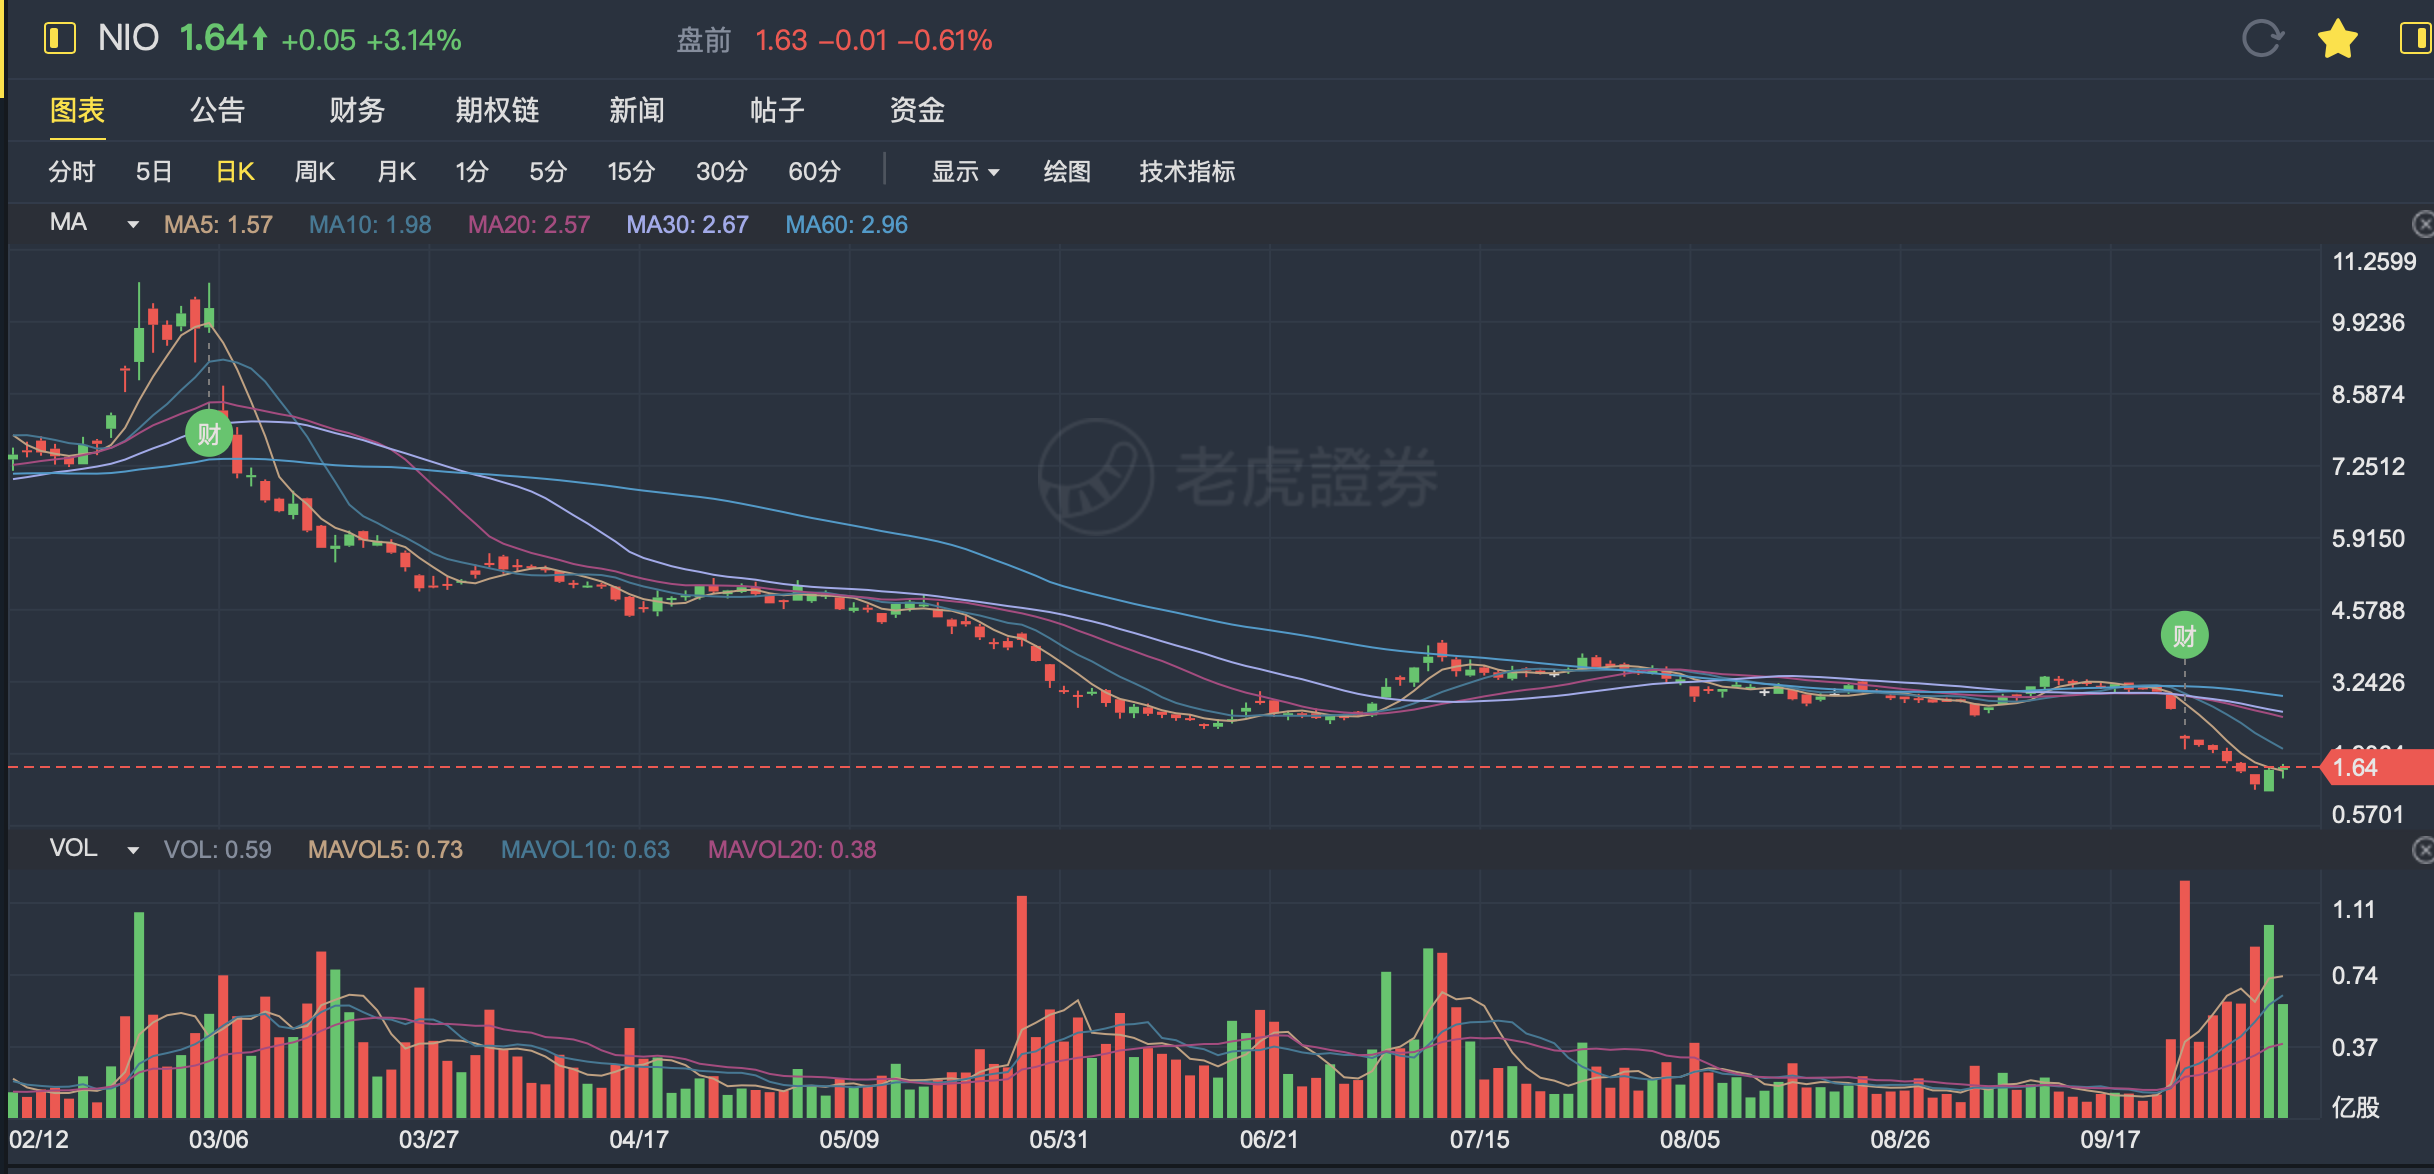2434x1174 pixels.
Task: Close the VOL indicator panel
Action: click(x=2422, y=850)
